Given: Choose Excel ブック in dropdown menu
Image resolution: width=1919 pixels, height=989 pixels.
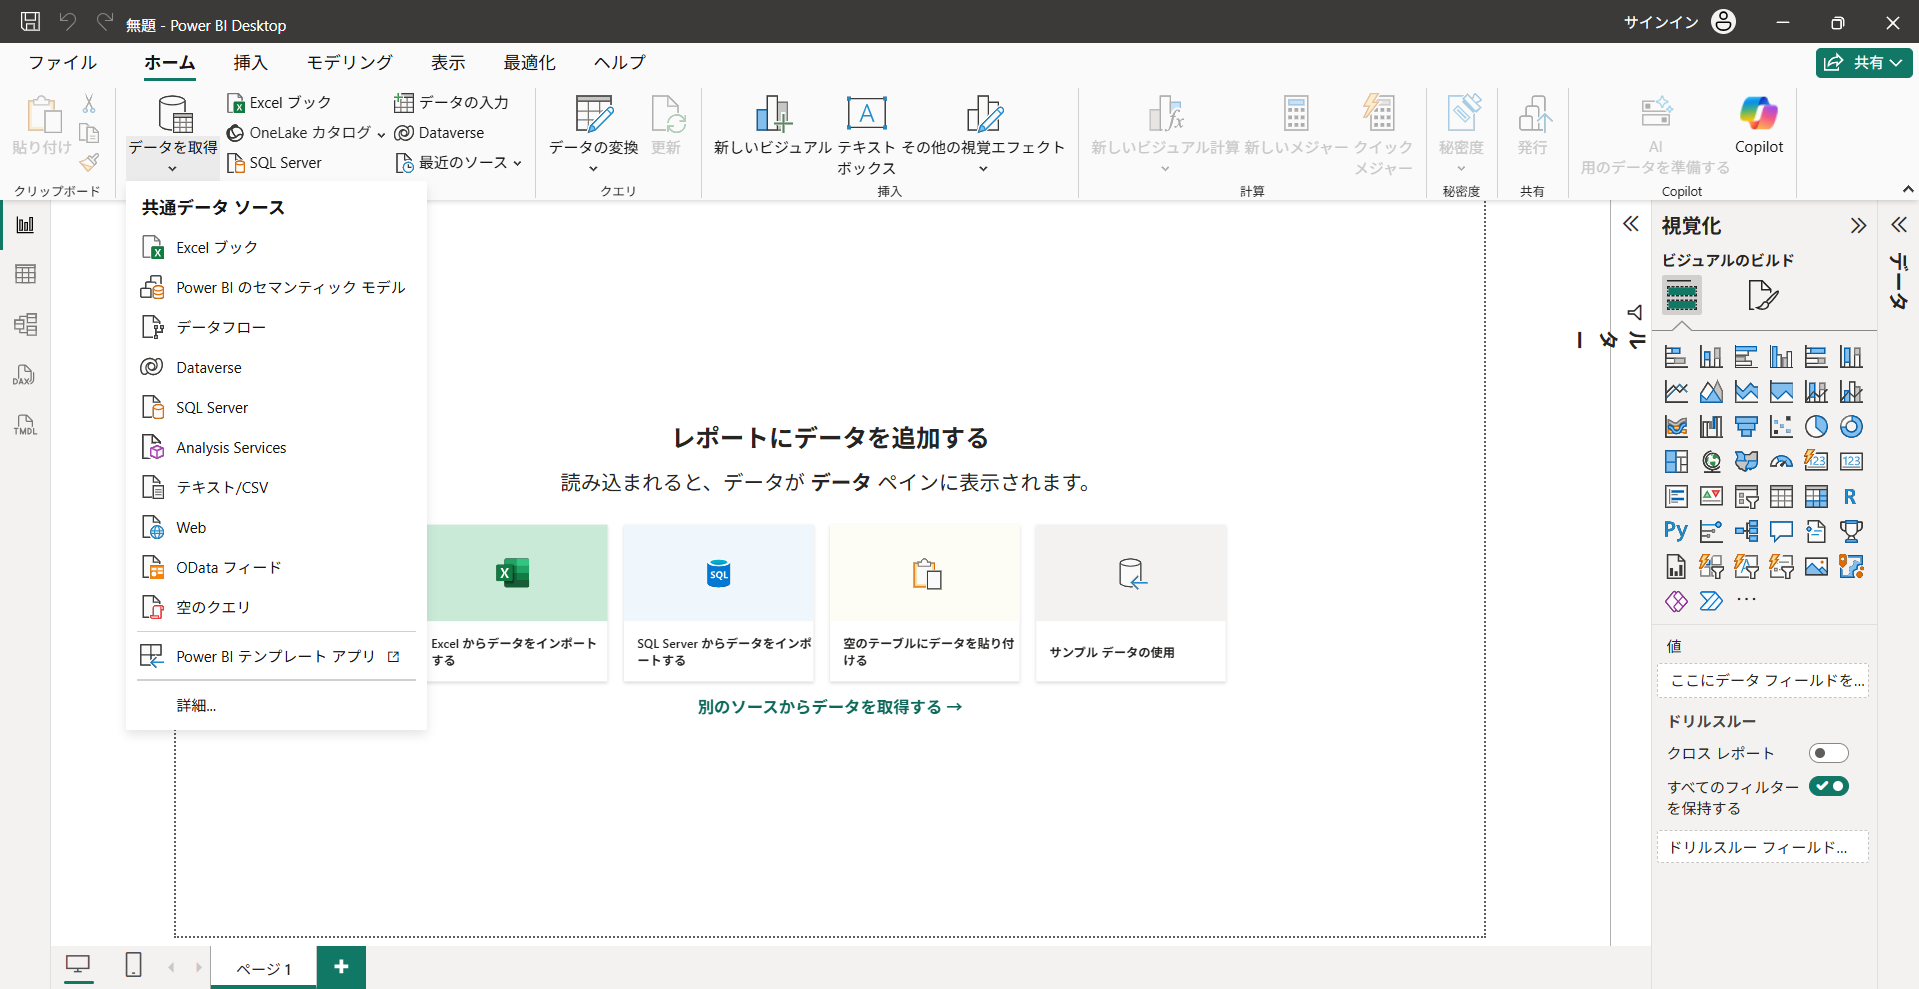Looking at the screenshot, I should [276, 247].
